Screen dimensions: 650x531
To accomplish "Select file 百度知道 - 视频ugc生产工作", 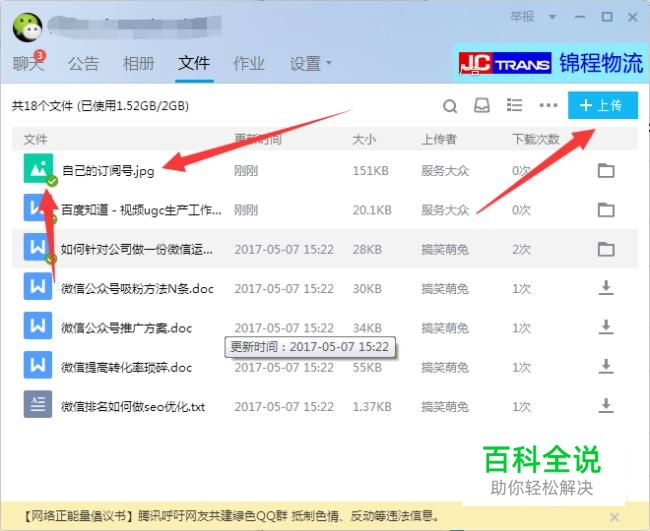I will [141, 210].
